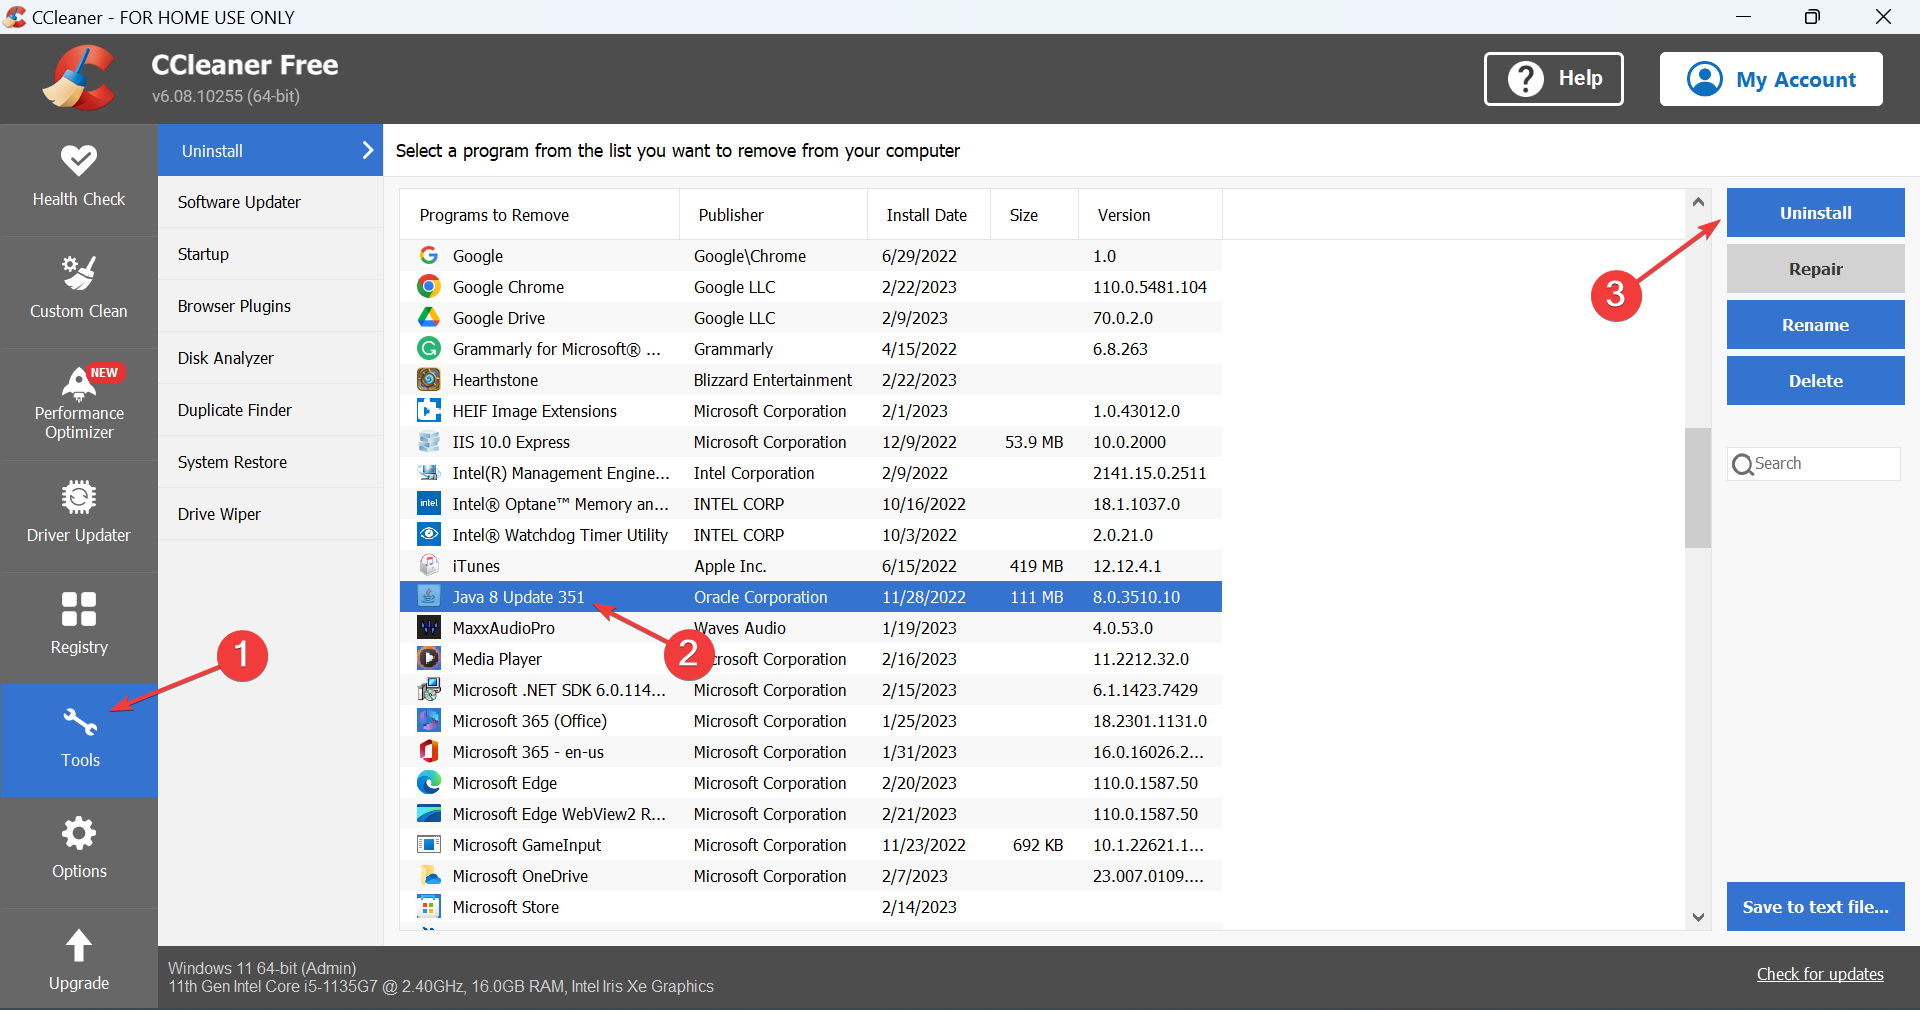Select Microsoft .NET SDK 6.0.114 row

pos(810,690)
